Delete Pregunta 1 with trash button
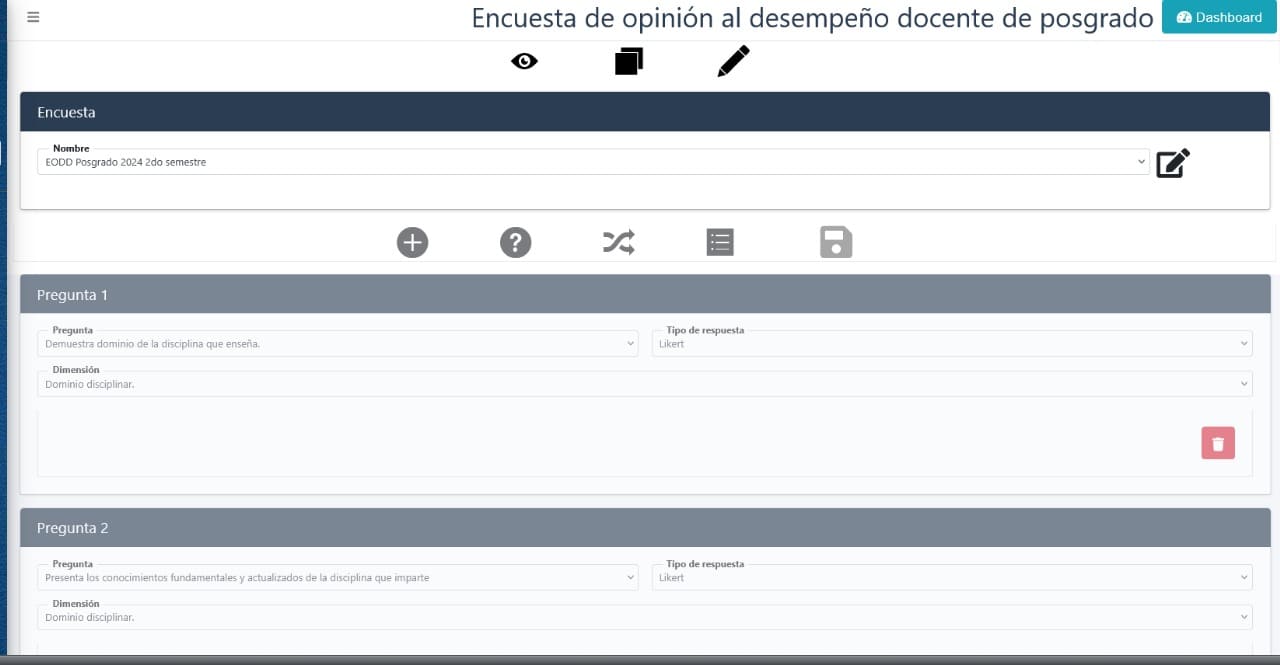Image resolution: width=1280 pixels, height=665 pixels. coord(1217,443)
